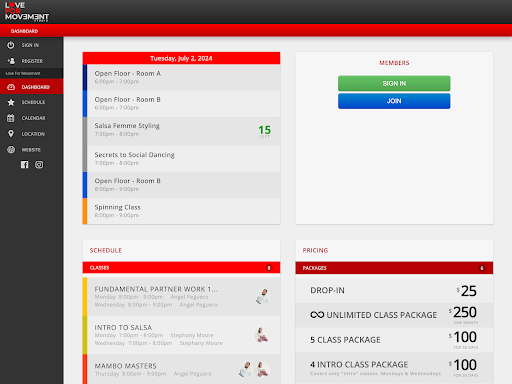
Task: Select the UNLIMITED CLASS PACKAGE row
Action: 394,315
